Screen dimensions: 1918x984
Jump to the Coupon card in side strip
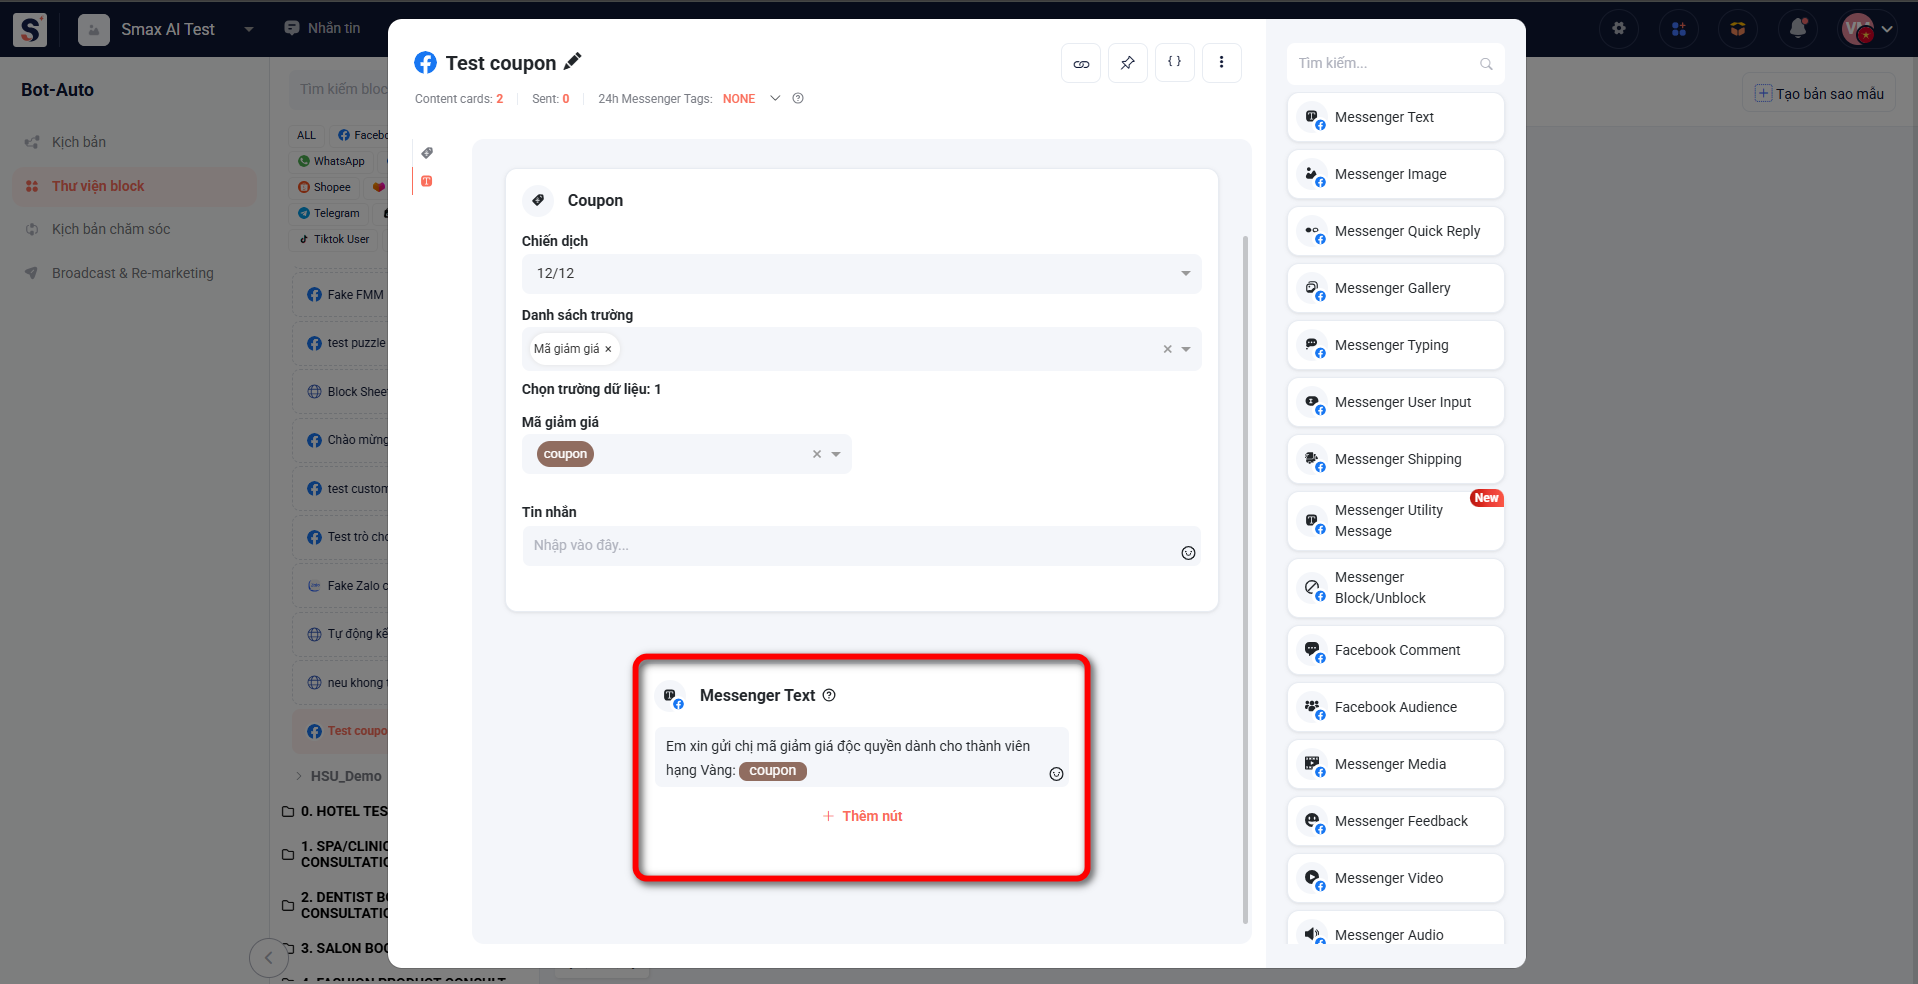pos(427,153)
